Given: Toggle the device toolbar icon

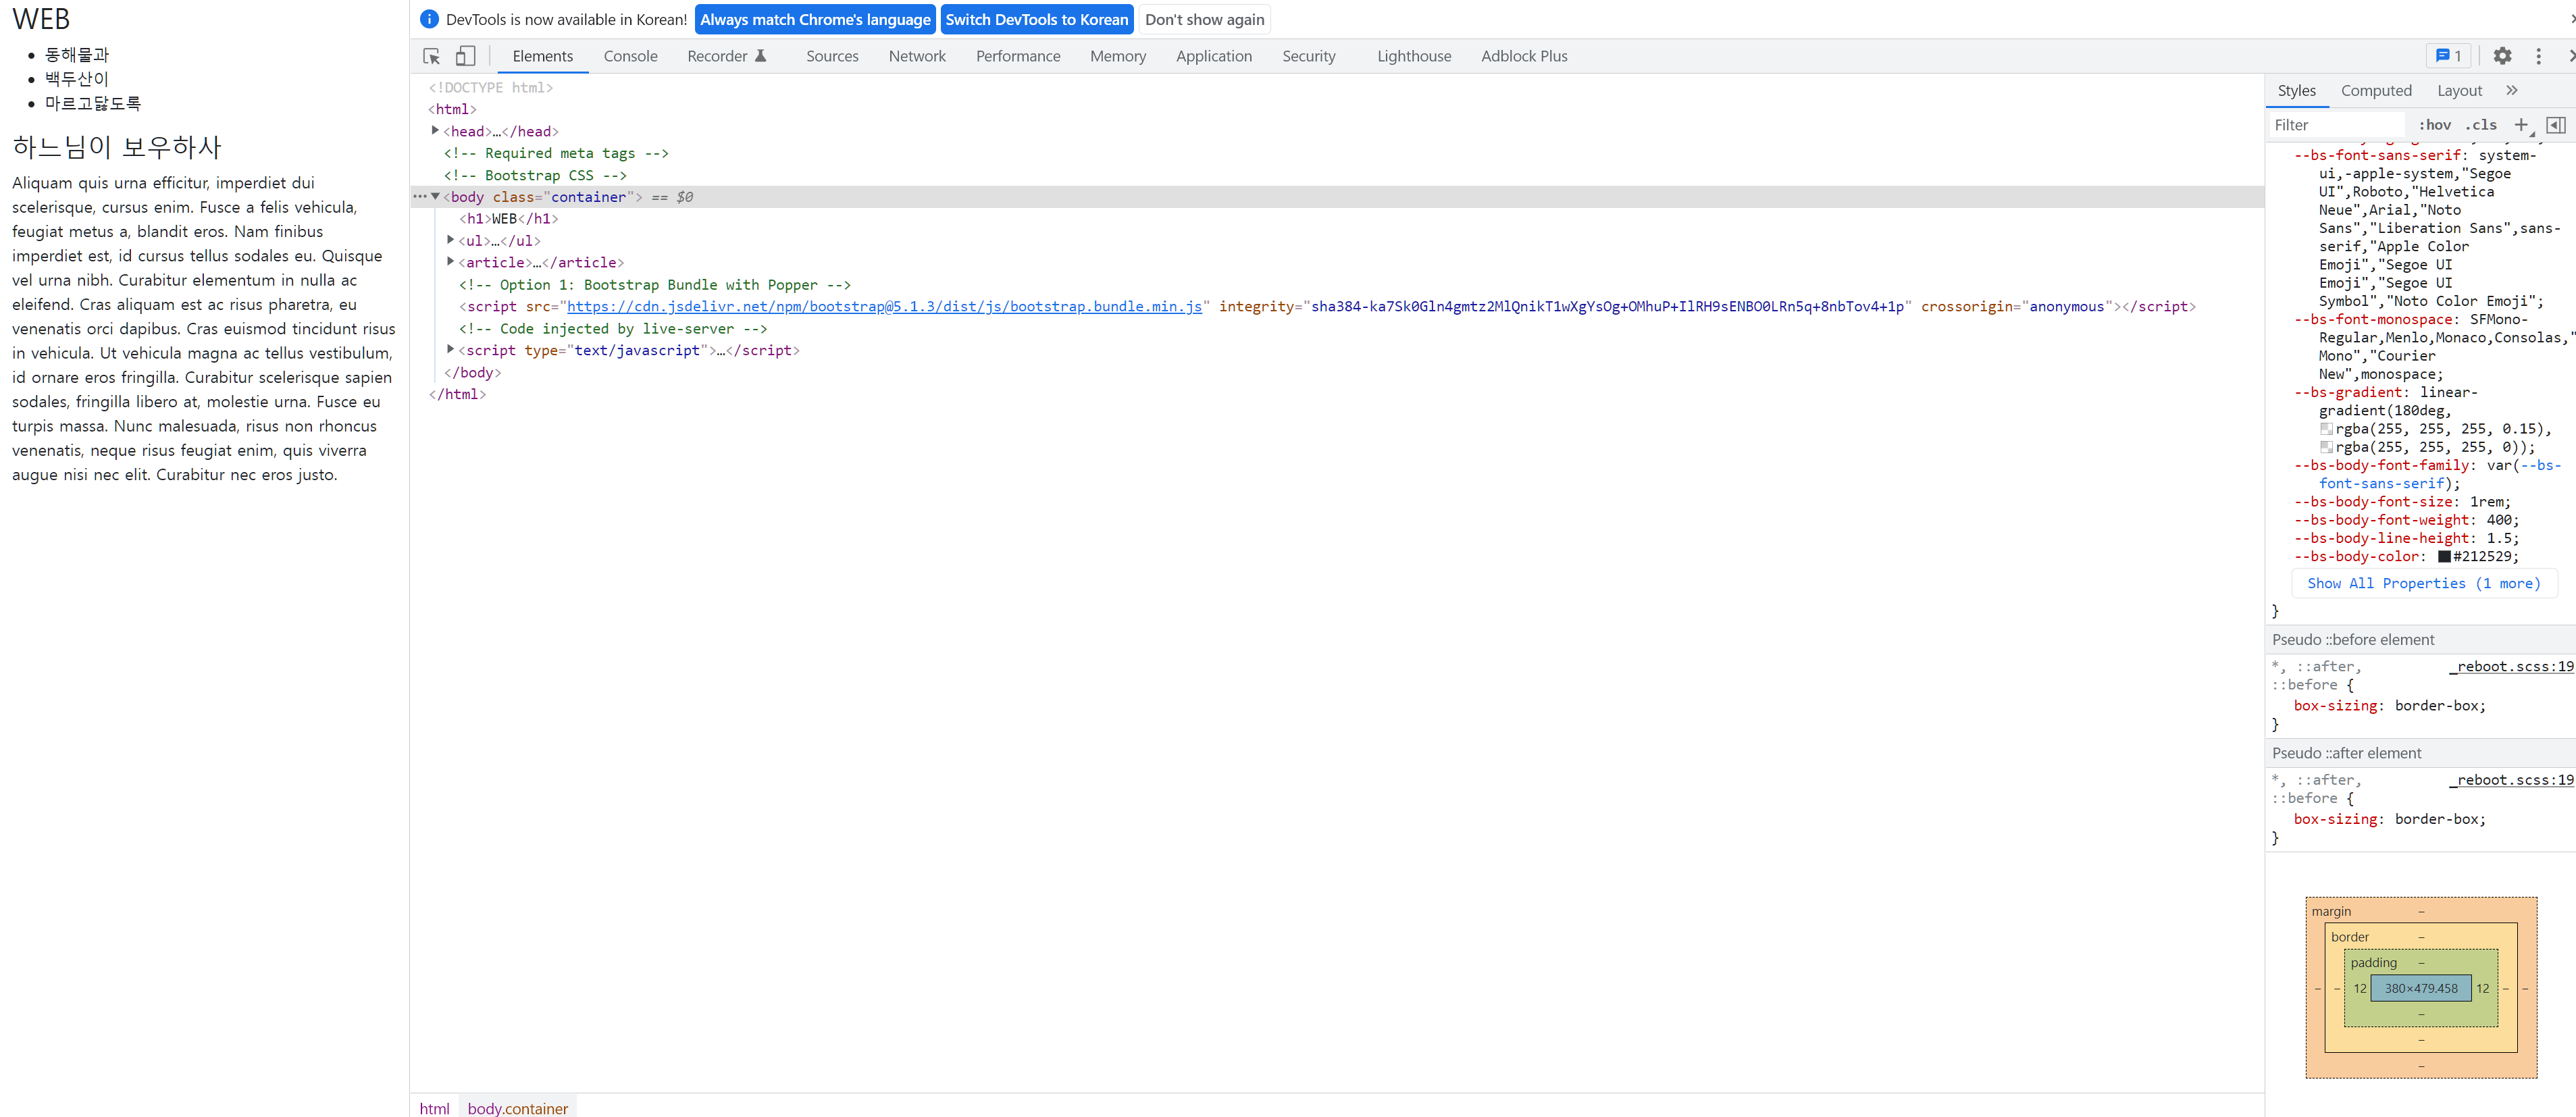Looking at the screenshot, I should click(x=465, y=56).
